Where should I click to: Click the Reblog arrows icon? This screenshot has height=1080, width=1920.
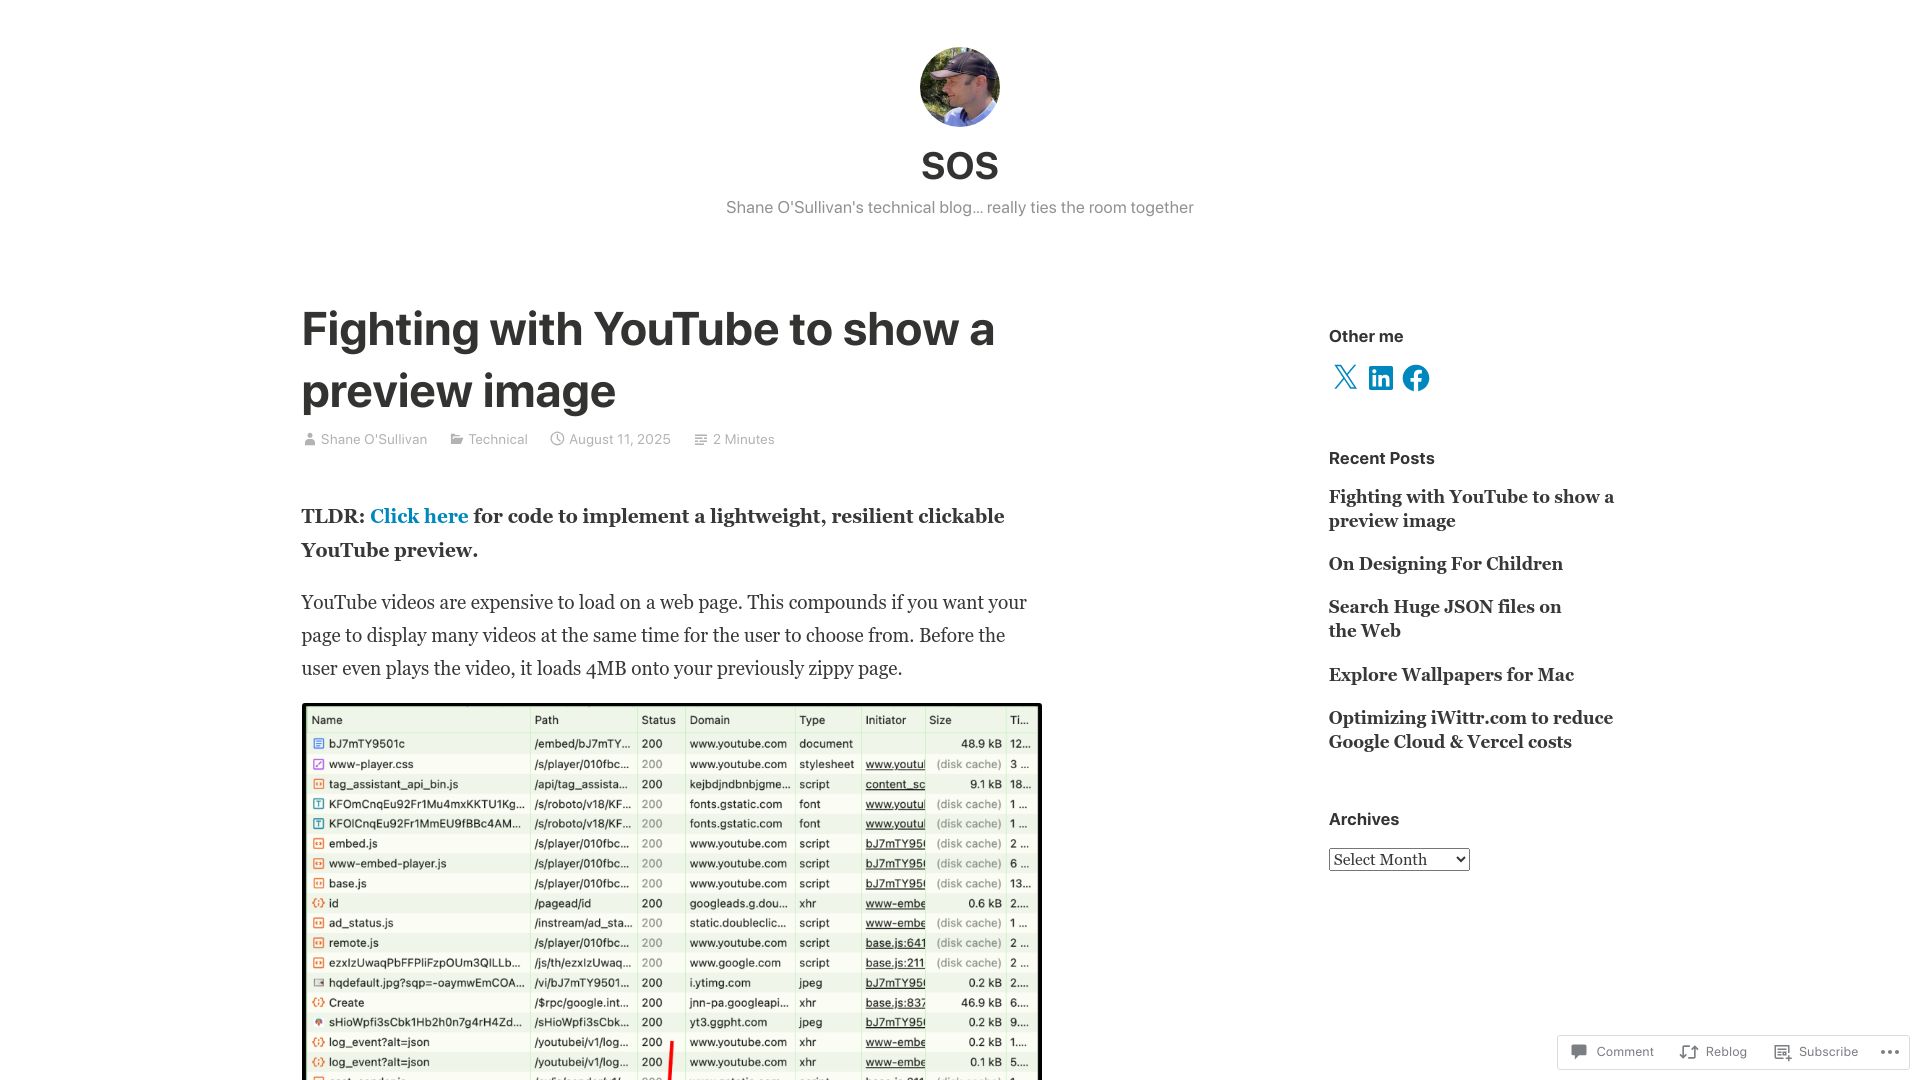[x=1689, y=1052]
